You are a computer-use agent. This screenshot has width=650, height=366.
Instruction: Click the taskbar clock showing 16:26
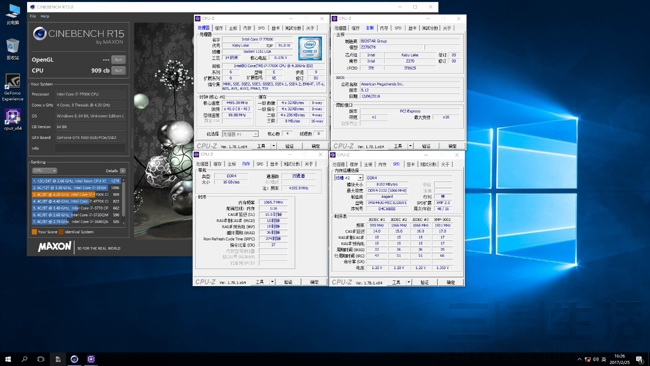(x=619, y=359)
